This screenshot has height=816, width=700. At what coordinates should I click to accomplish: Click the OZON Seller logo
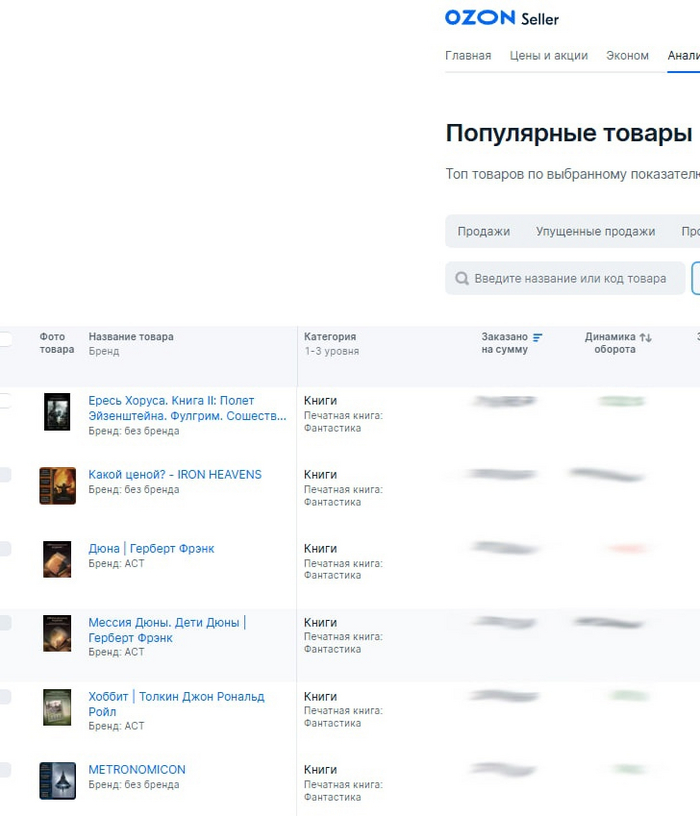coord(502,18)
